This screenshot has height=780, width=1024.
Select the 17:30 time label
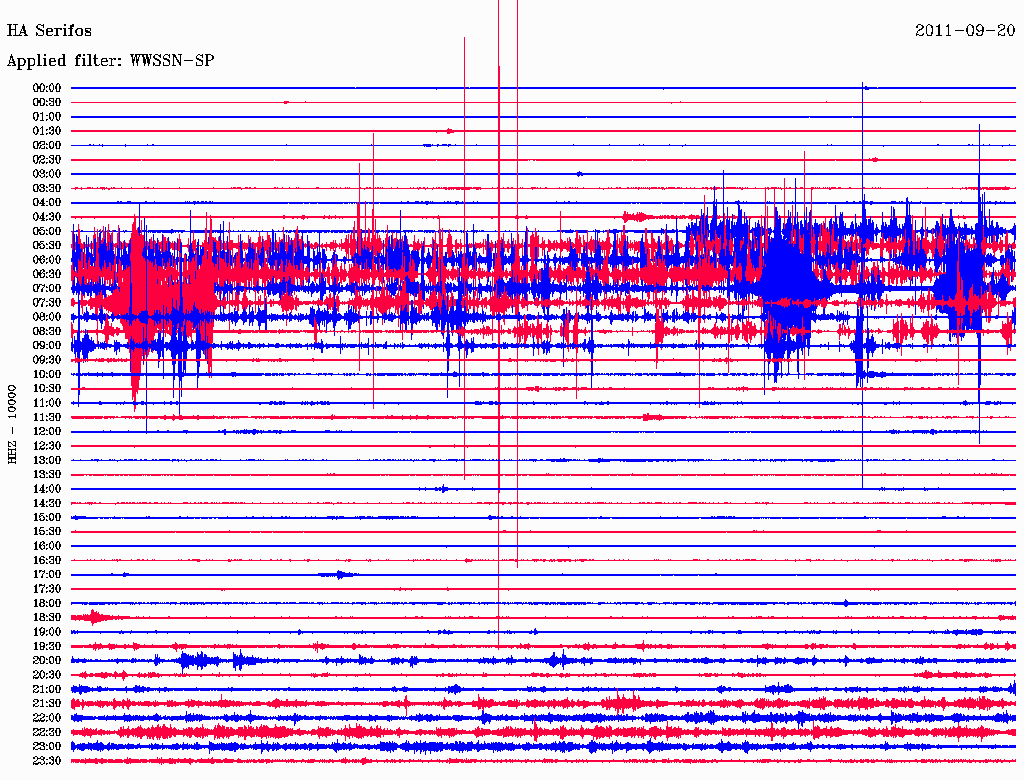[x=47, y=589]
